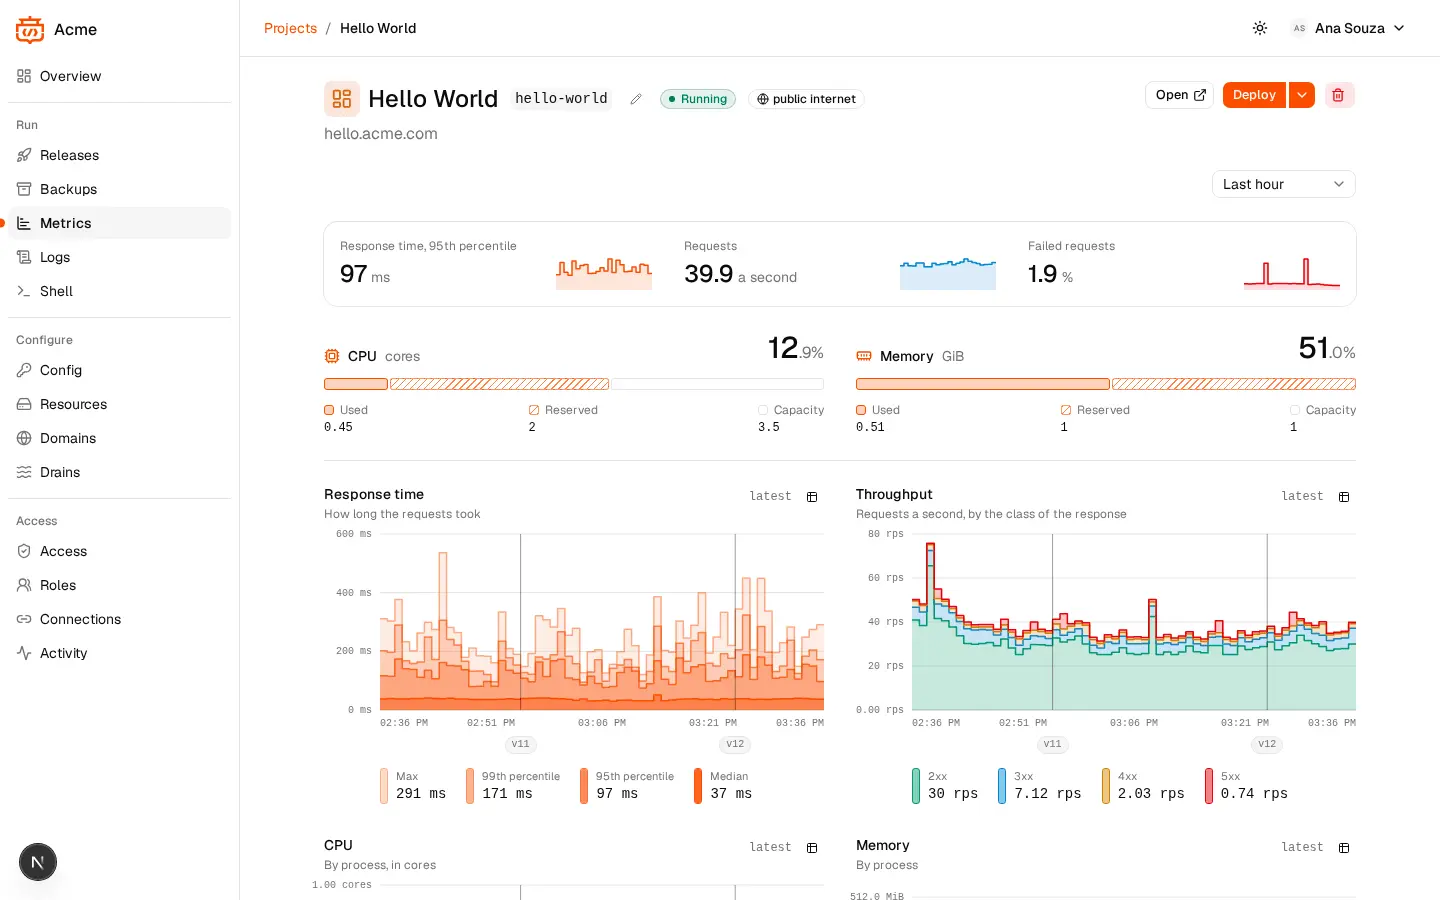Image resolution: width=1440 pixels, height=900 pixels.
Task: Click the Failed requests sparkline chart
Action: [1292, 272]
